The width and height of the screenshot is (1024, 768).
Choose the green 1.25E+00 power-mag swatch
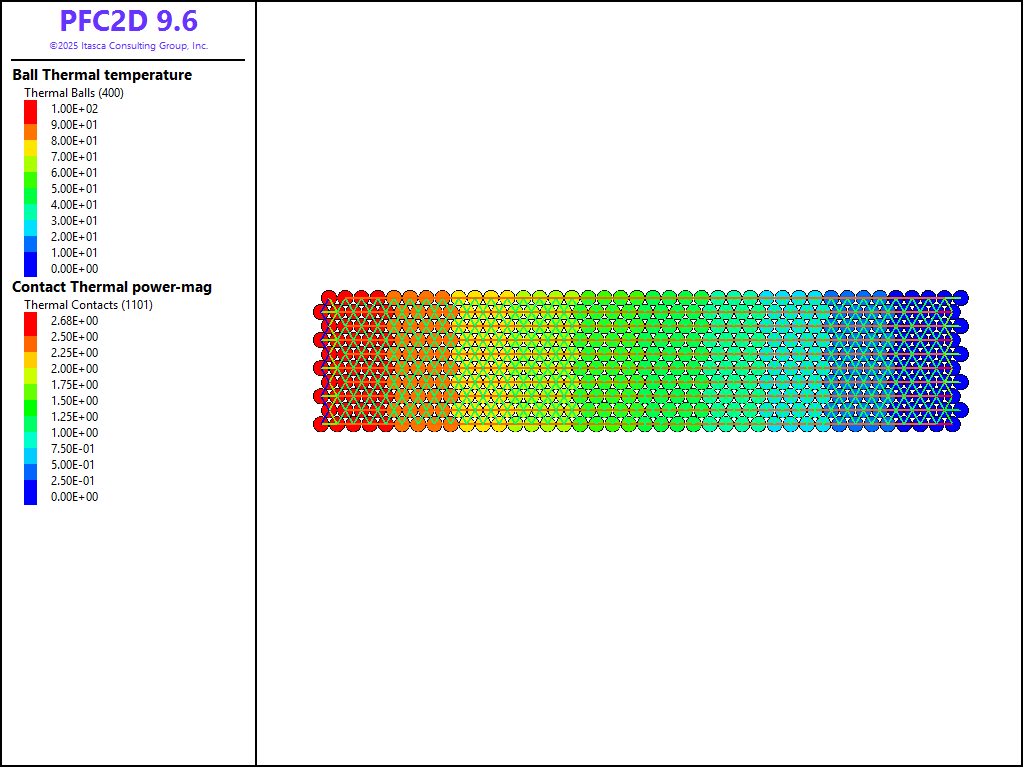[31, 417]
